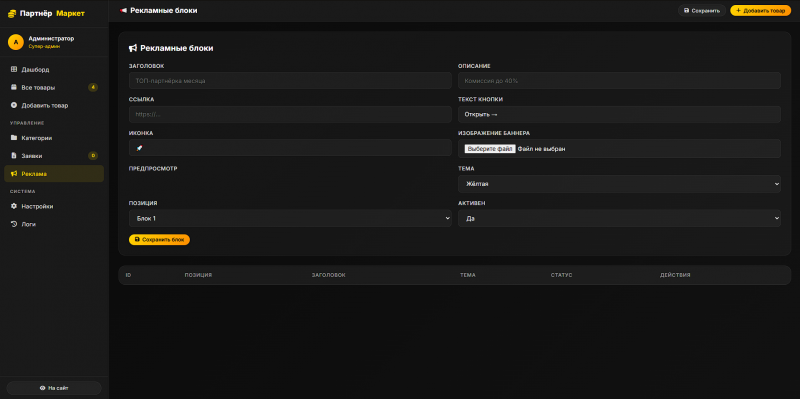Click the Выберите файл banner upload button
Image resolution: width=800 pixels, height=399 pixels.
(490, 149)
